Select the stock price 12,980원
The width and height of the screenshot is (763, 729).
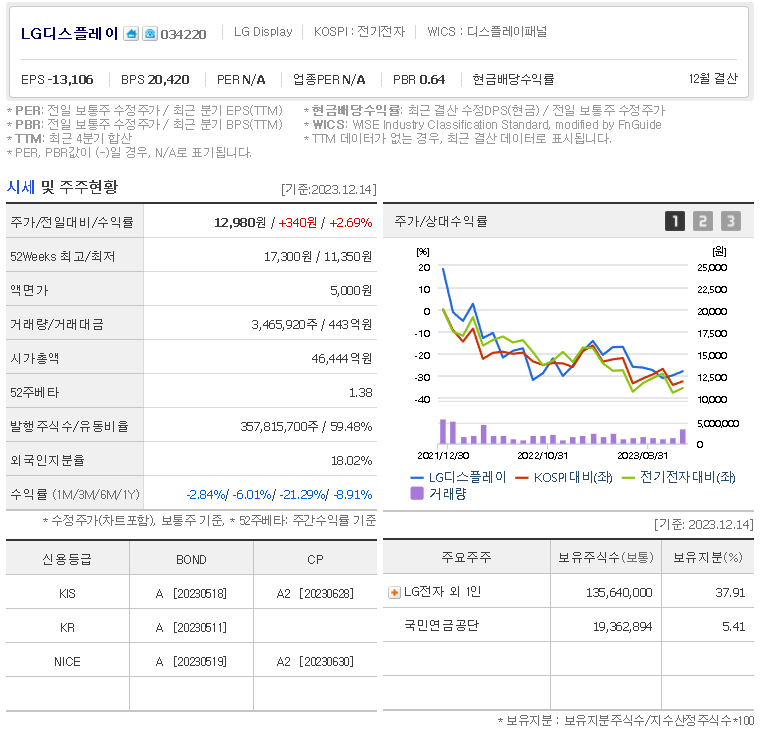[x=240, y=223]
